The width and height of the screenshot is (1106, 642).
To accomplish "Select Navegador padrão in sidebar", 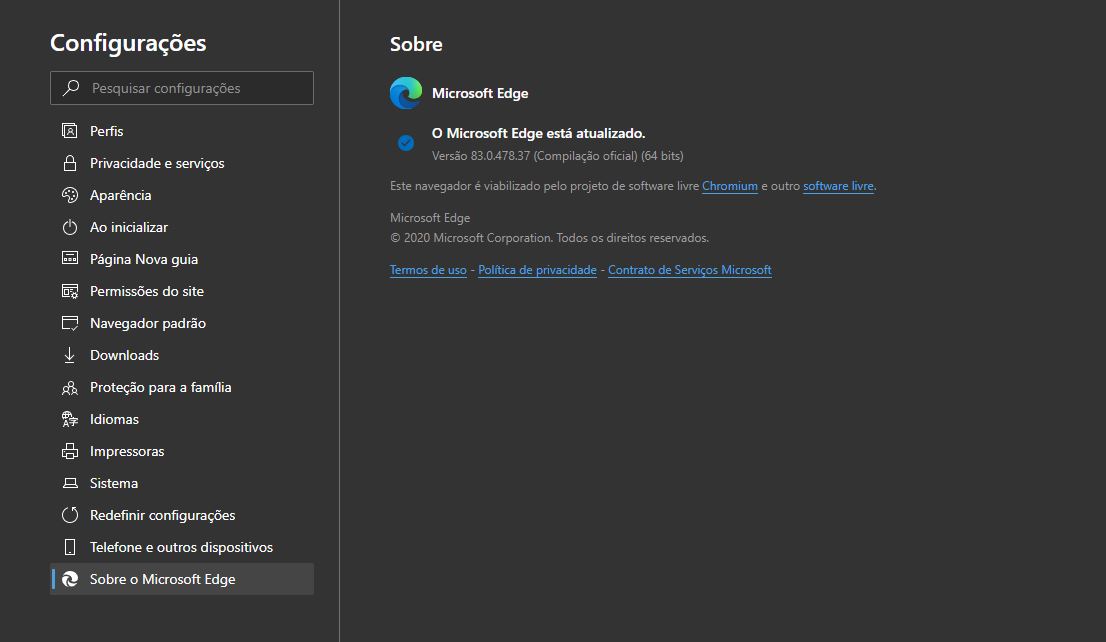I will click(148, 323).
